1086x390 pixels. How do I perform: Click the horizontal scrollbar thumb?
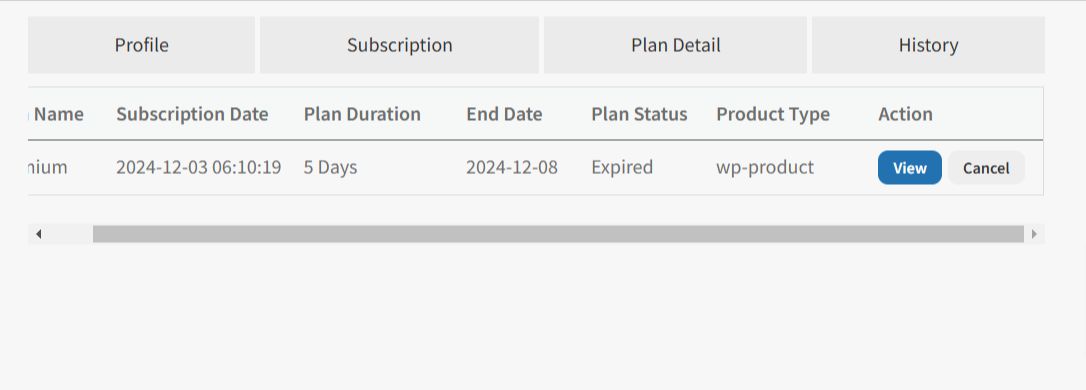point(558,234)
